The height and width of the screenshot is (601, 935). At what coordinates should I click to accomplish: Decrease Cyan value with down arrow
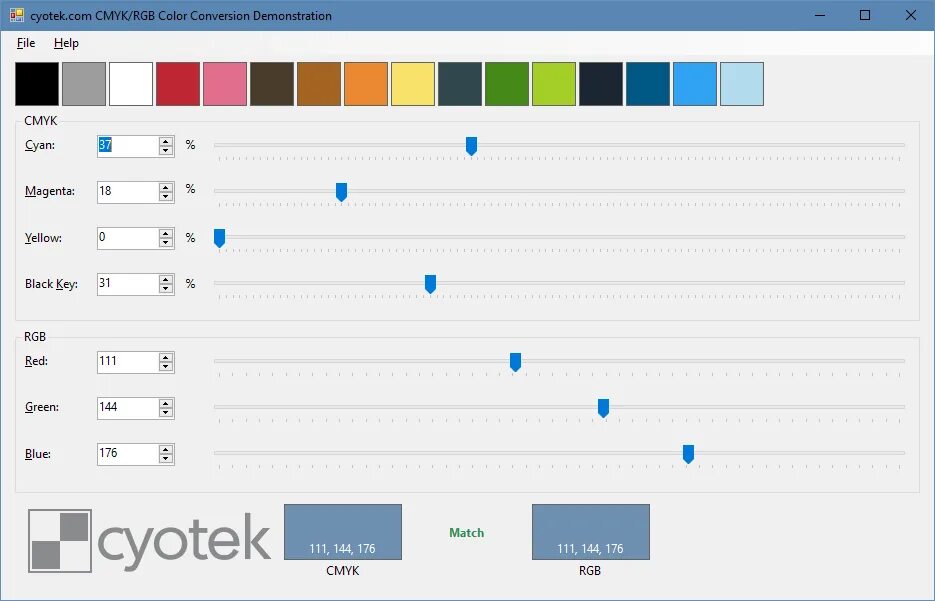166,151
